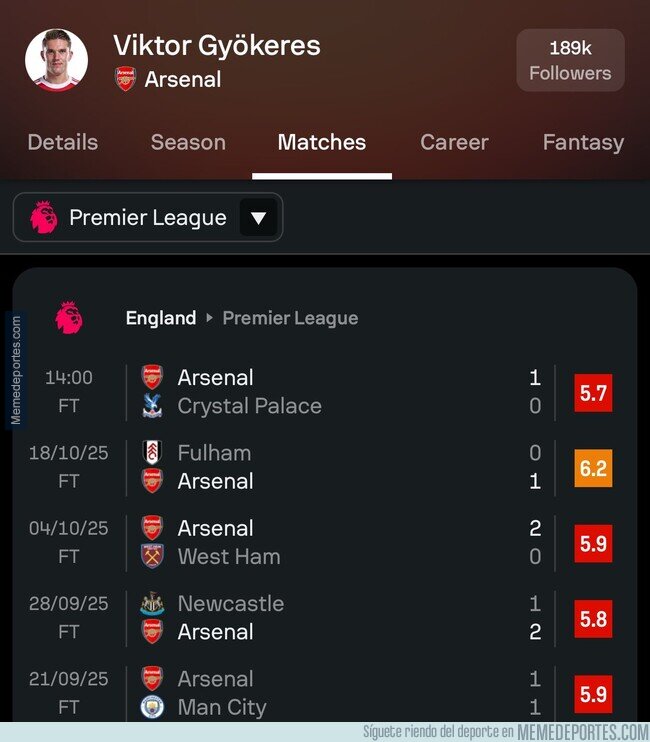Click the Fulham club crest
This screenshot has width=650, height=742.
[x=152, y=453]
